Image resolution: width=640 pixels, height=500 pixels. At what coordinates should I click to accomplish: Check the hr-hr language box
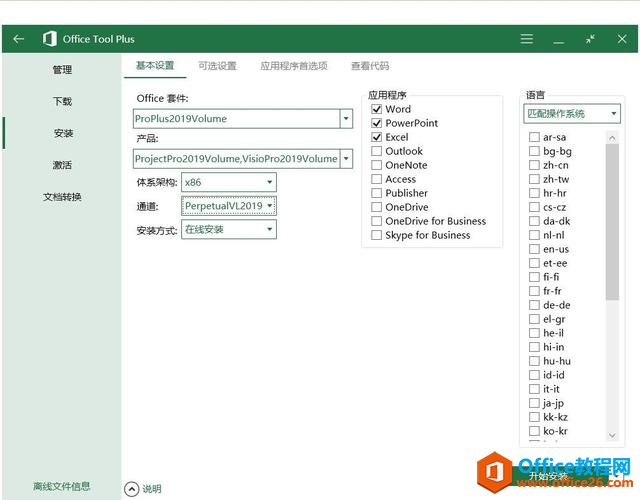click(x=534, y=193)
